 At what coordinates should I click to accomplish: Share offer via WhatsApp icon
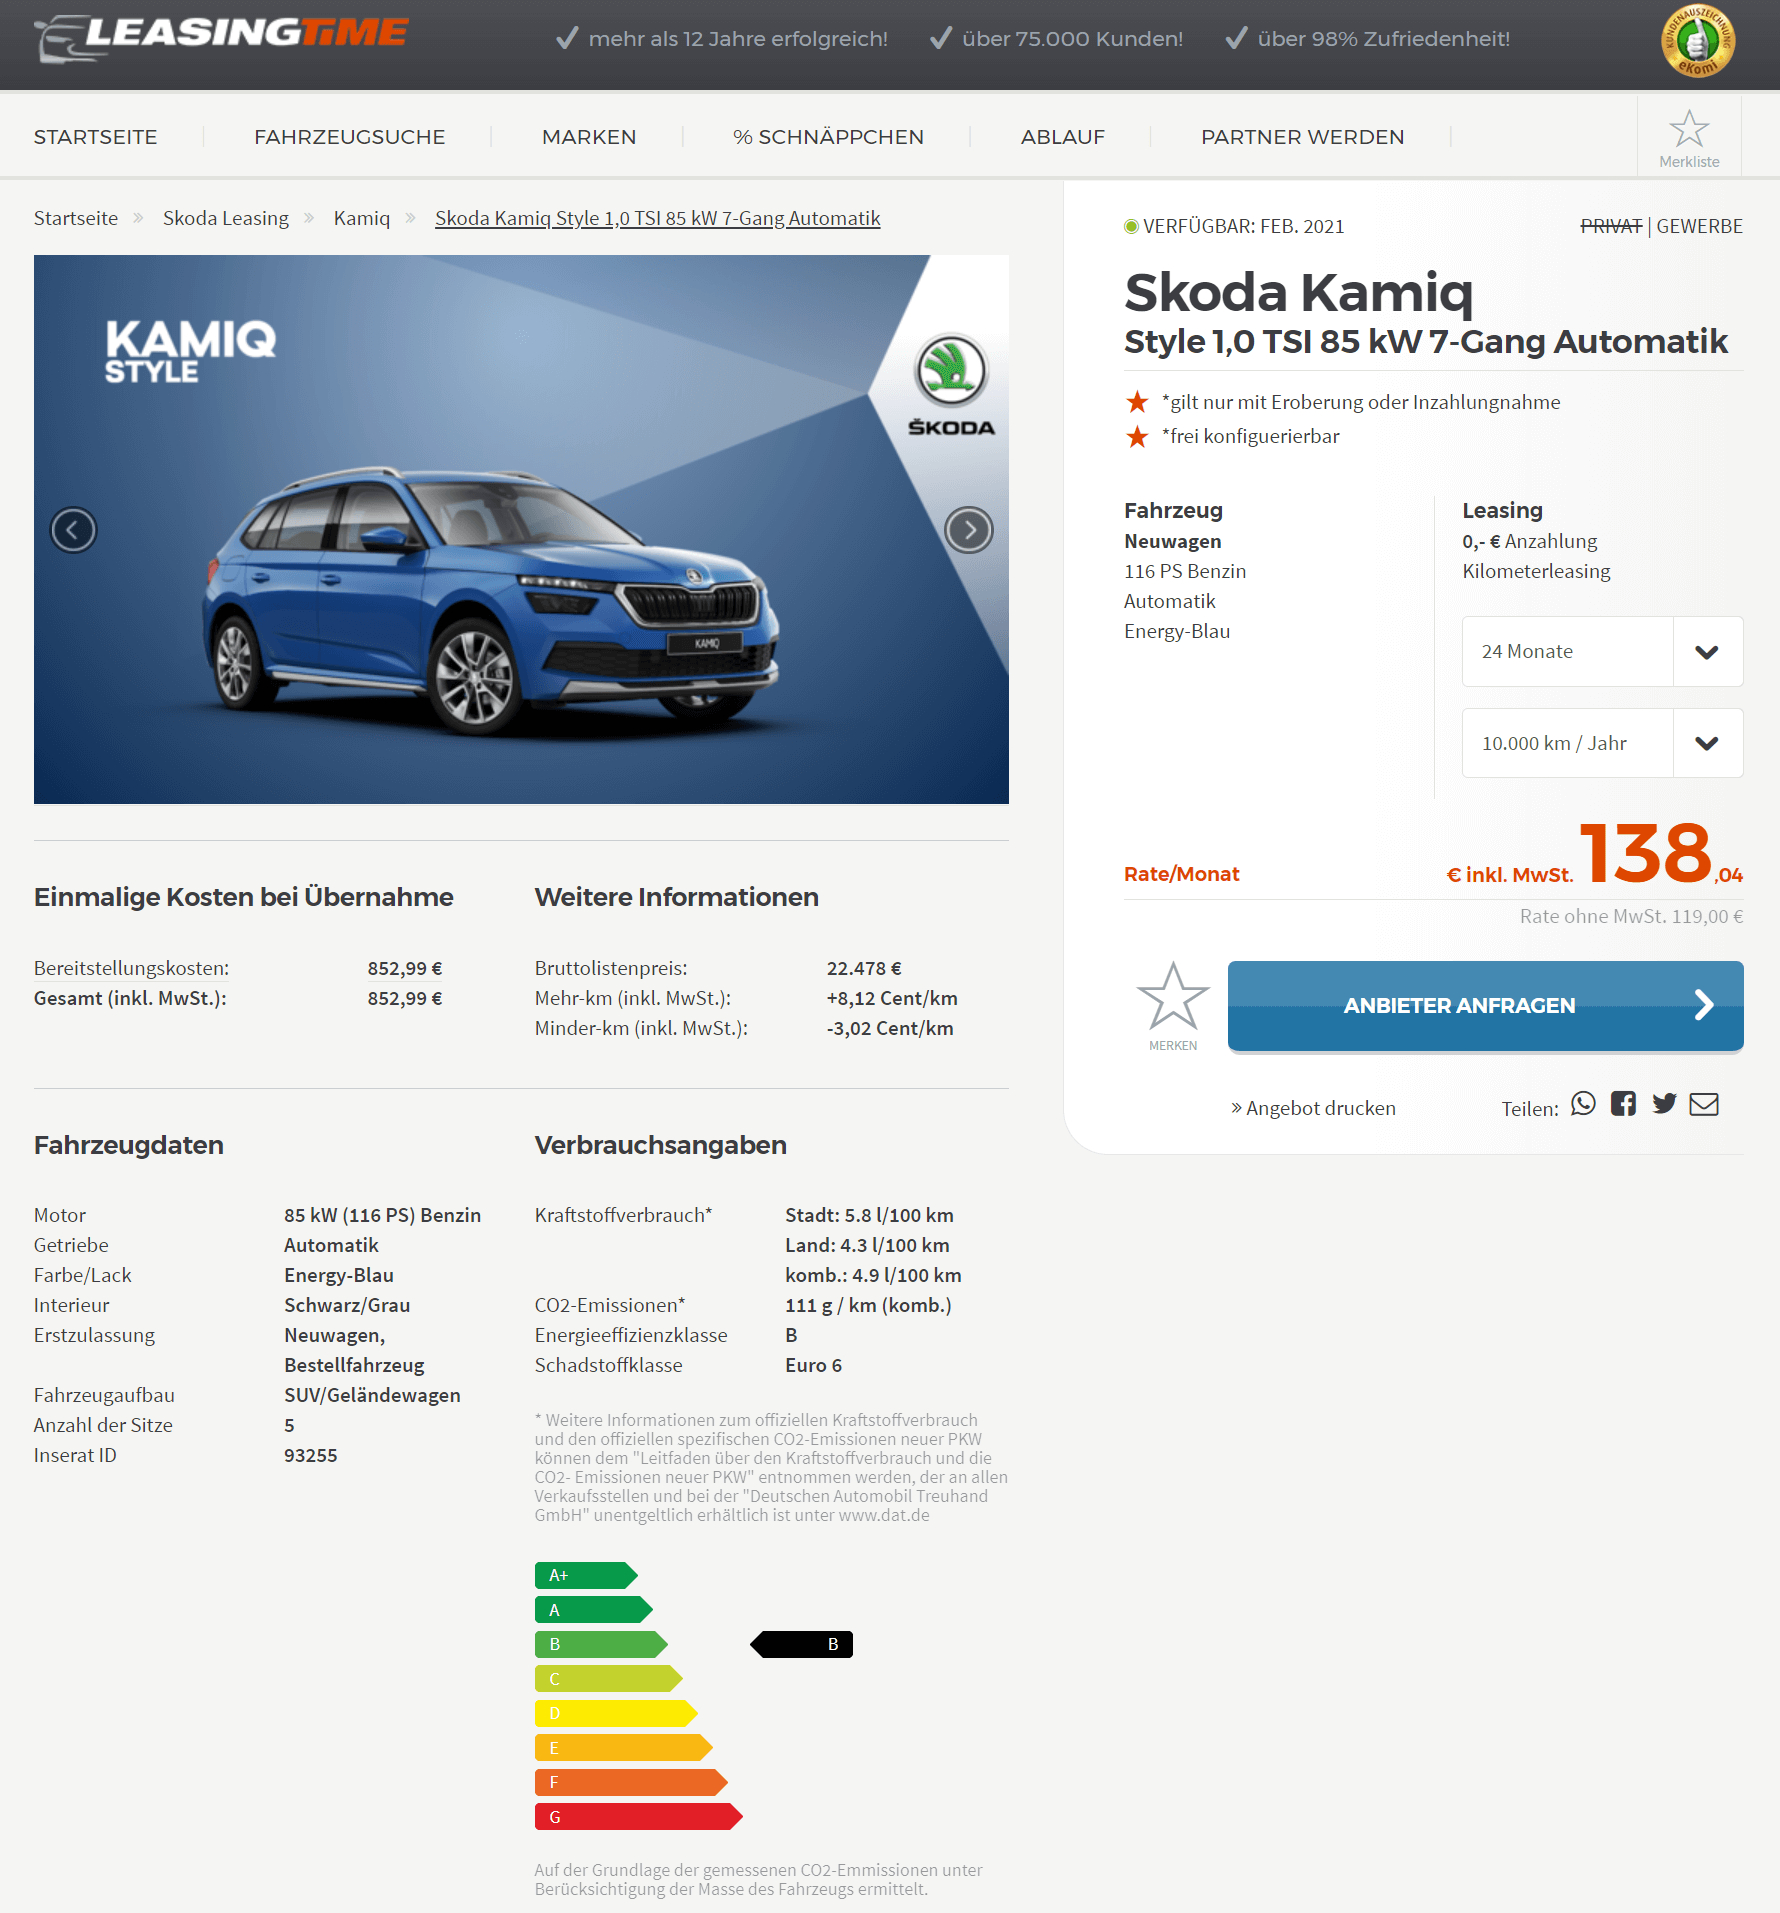pos(1583,1104)
